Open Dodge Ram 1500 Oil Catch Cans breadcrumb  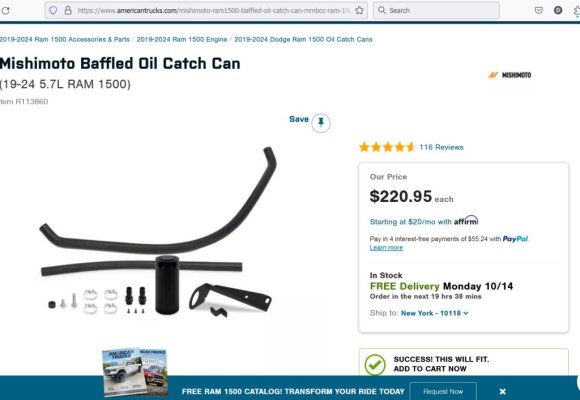coord(303,39)
